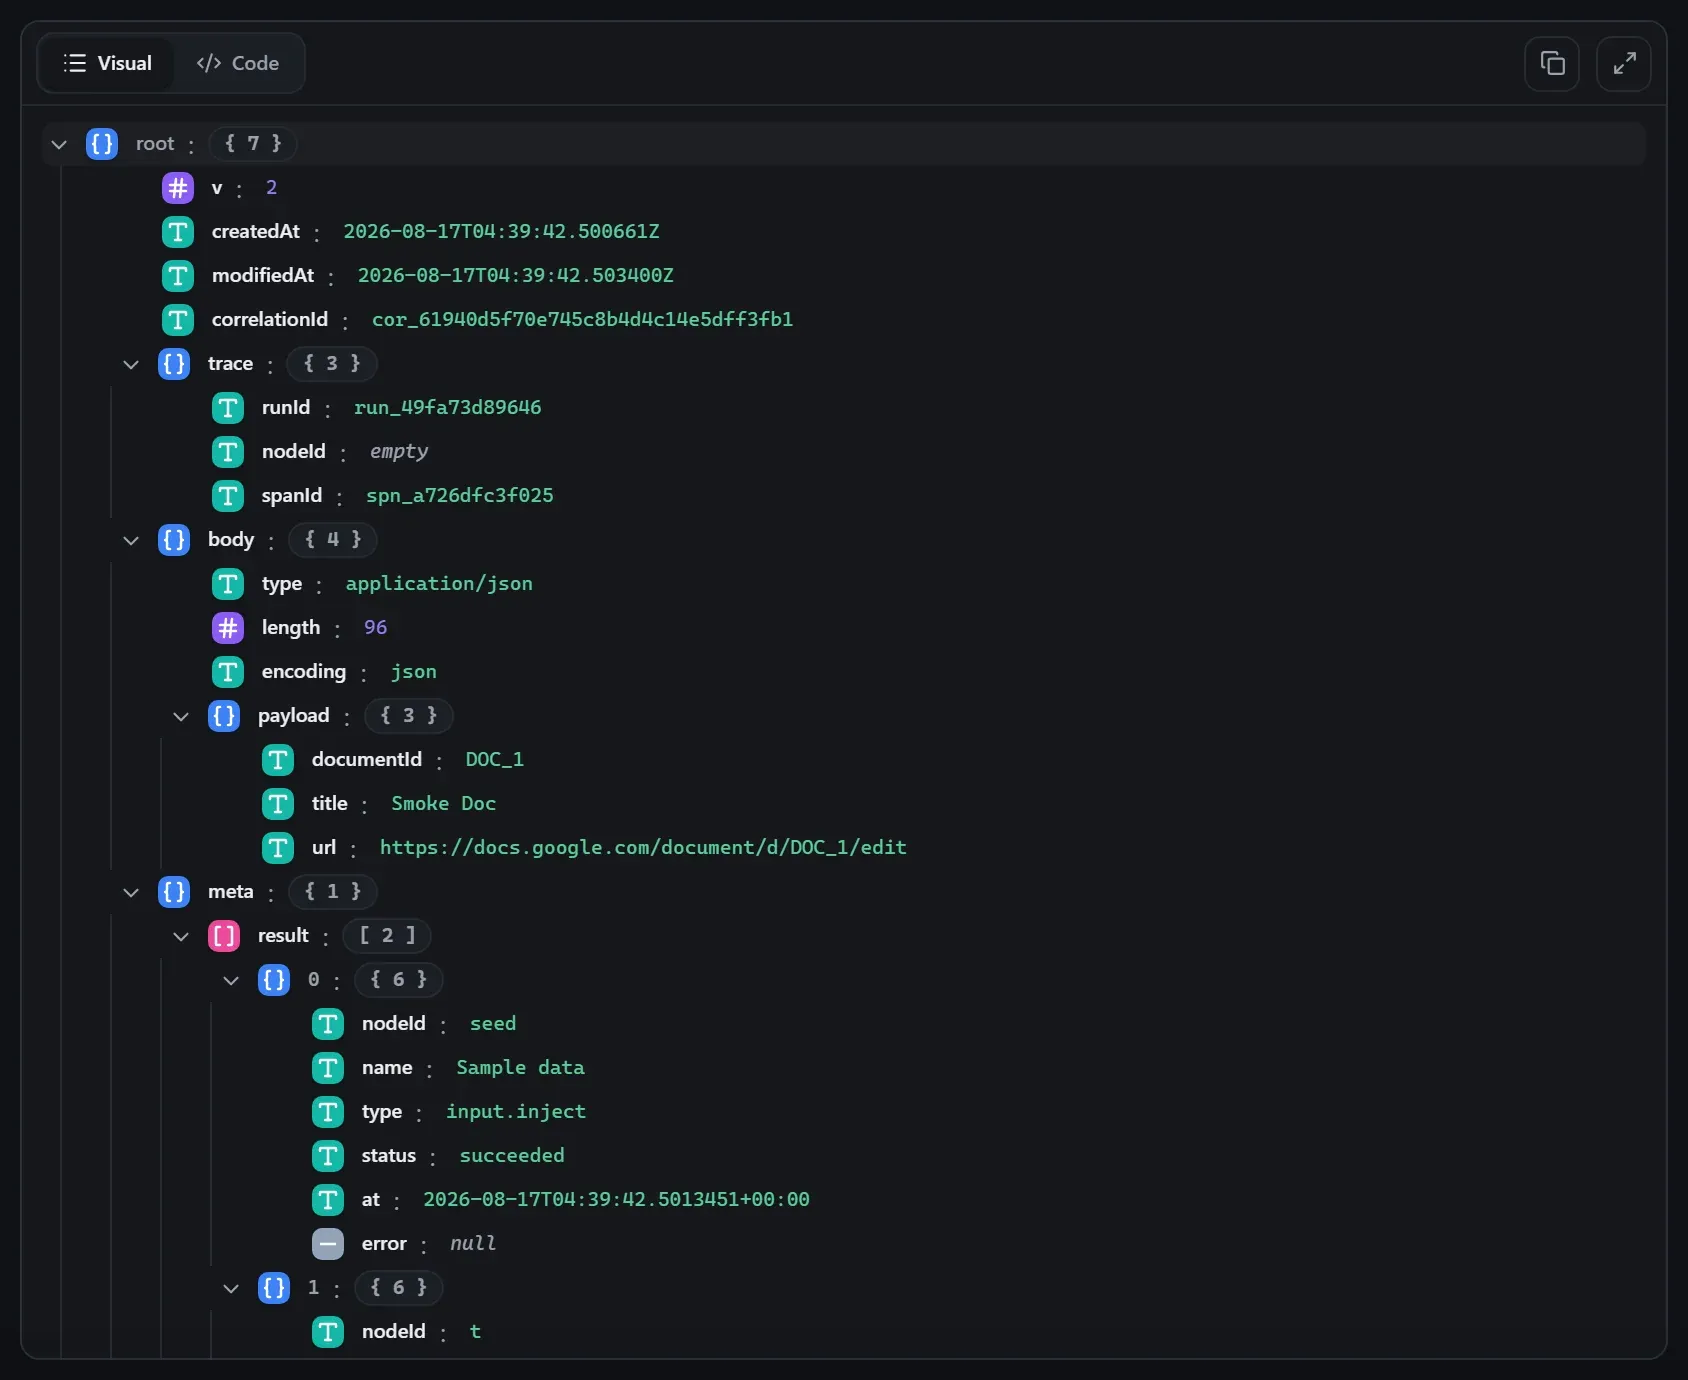Open fullscreen expand view icon
The width and height of the screenshot is (1688, 1380).
tap(1624, 64)
